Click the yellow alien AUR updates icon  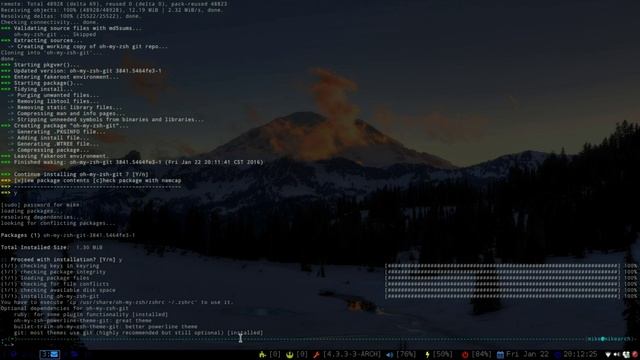click(x=289, y=354)
